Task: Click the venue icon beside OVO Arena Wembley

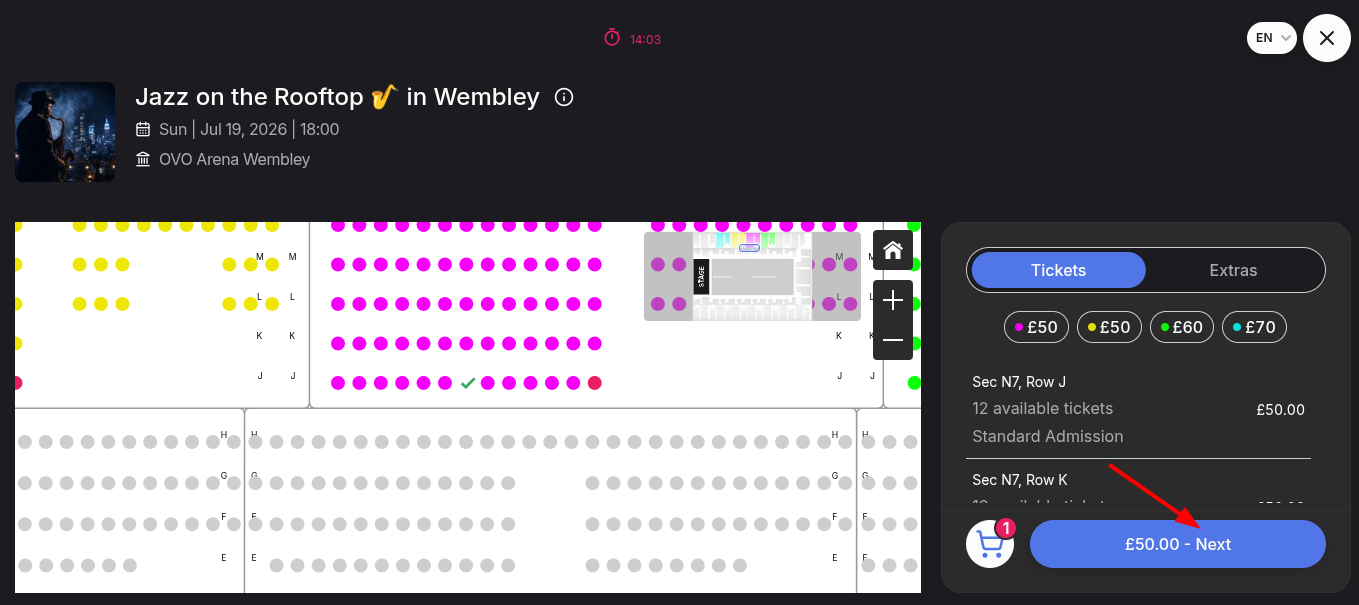Action: [143, 159]
